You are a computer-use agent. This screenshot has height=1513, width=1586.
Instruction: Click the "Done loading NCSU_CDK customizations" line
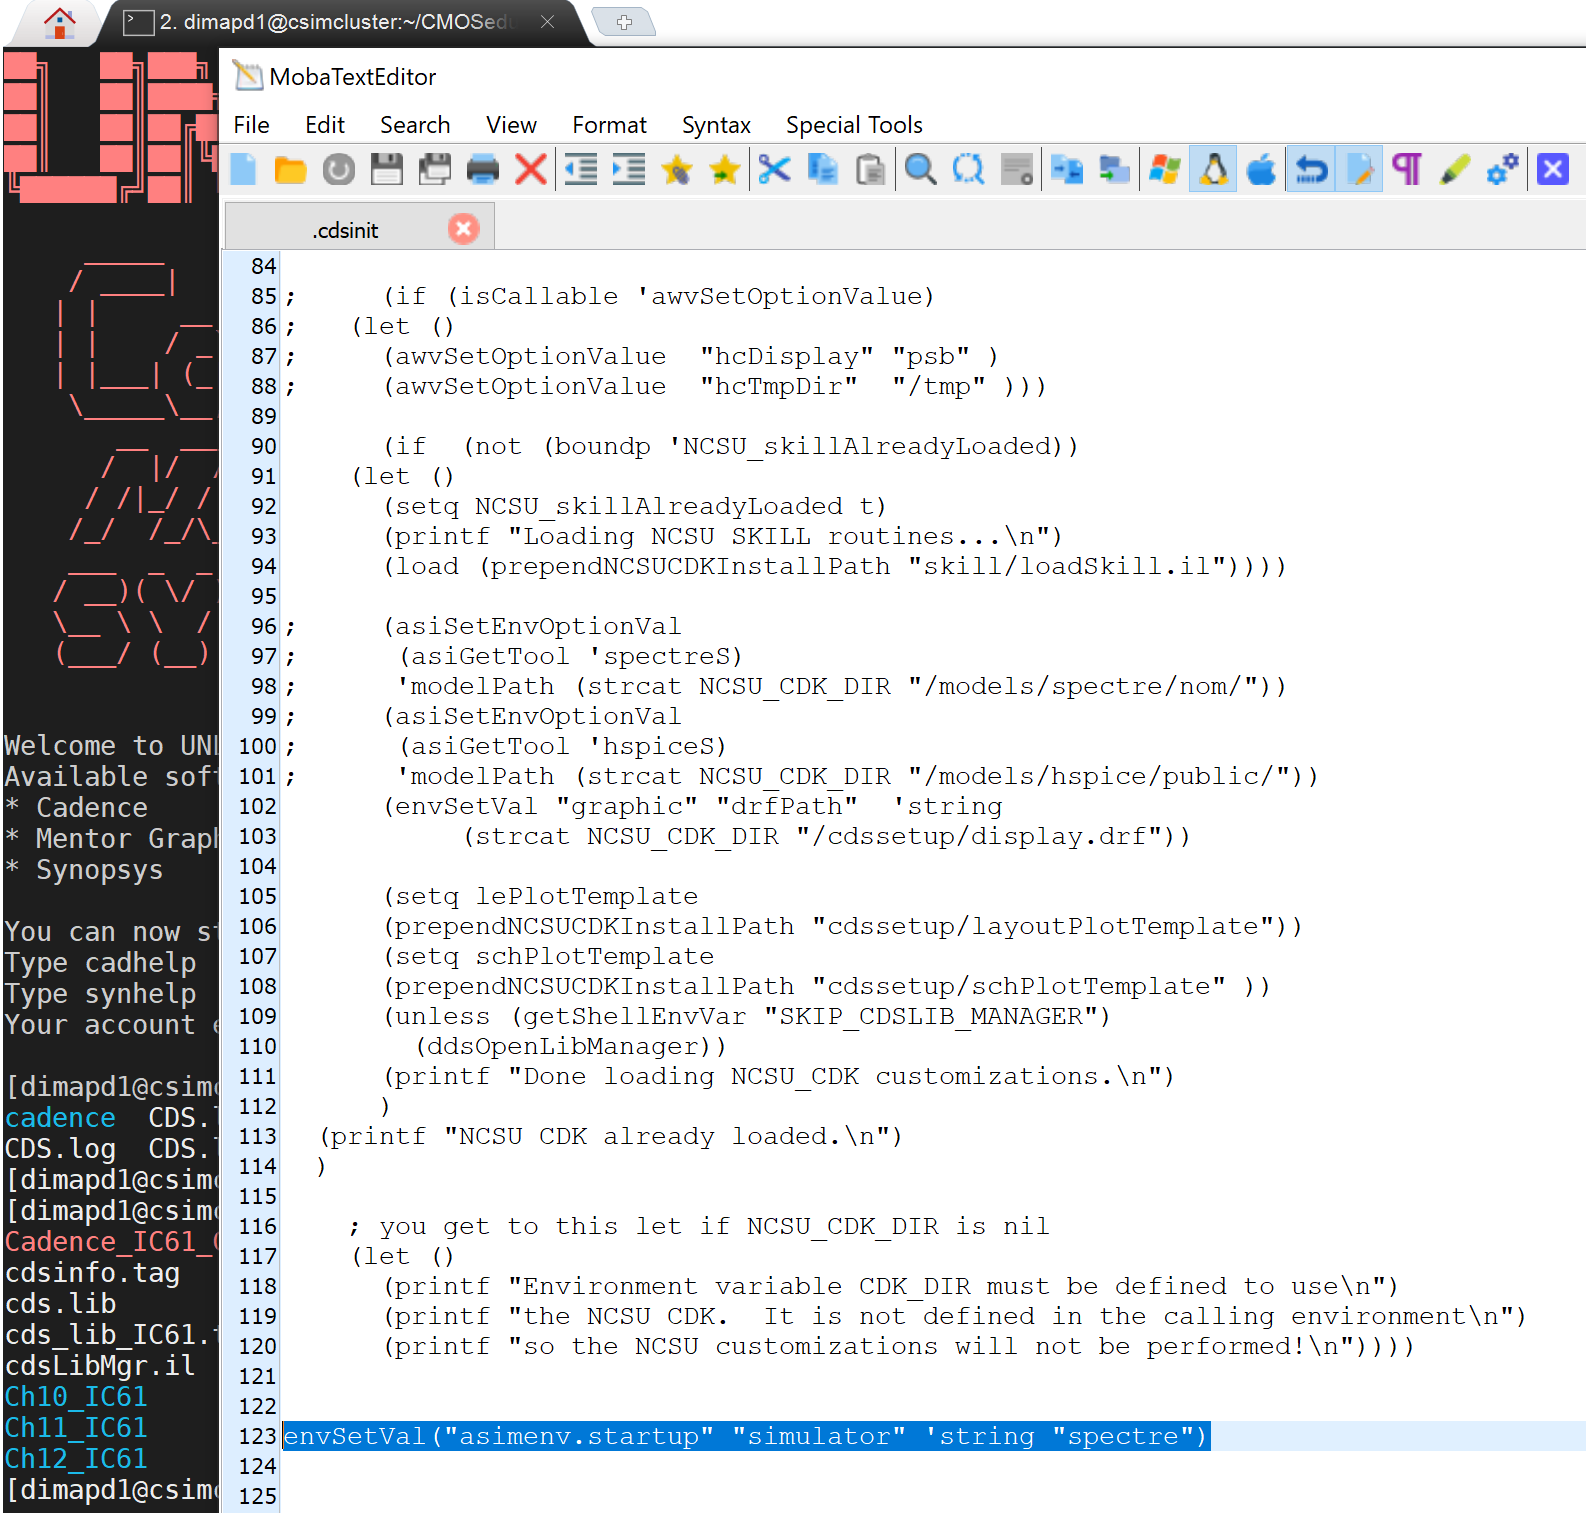click(x=779, y=1076)
